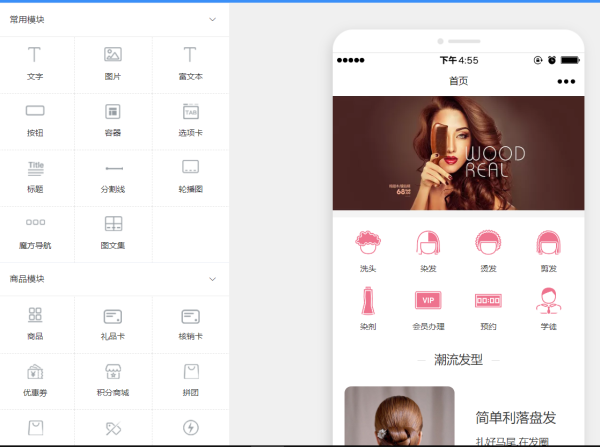This screenshot has height=447, width=600.
Task: Choose the 富文本 rich text module
Action: pyautogui.click(x=190, y=55)
